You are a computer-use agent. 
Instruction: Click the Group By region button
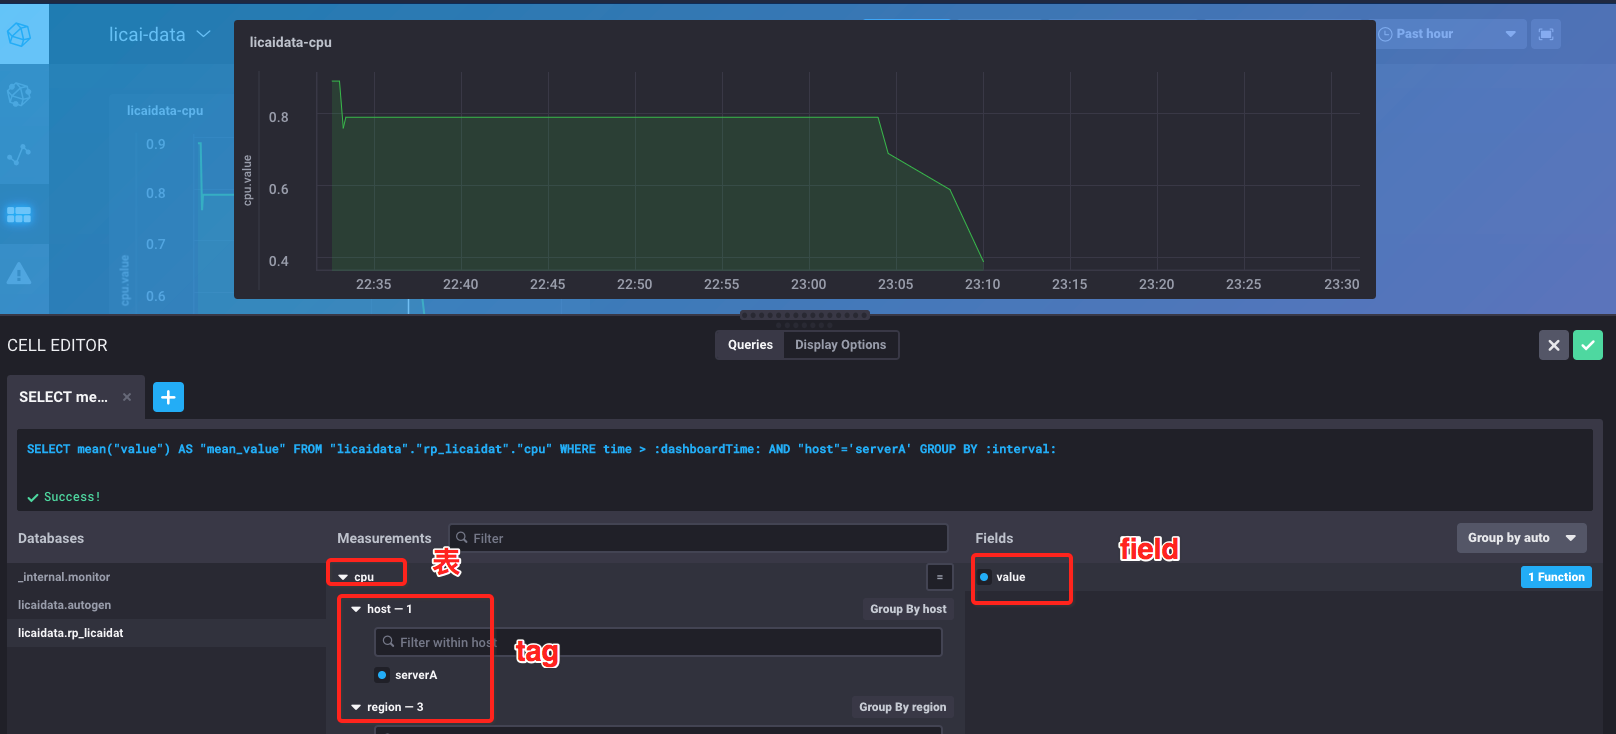coord(902,707)
